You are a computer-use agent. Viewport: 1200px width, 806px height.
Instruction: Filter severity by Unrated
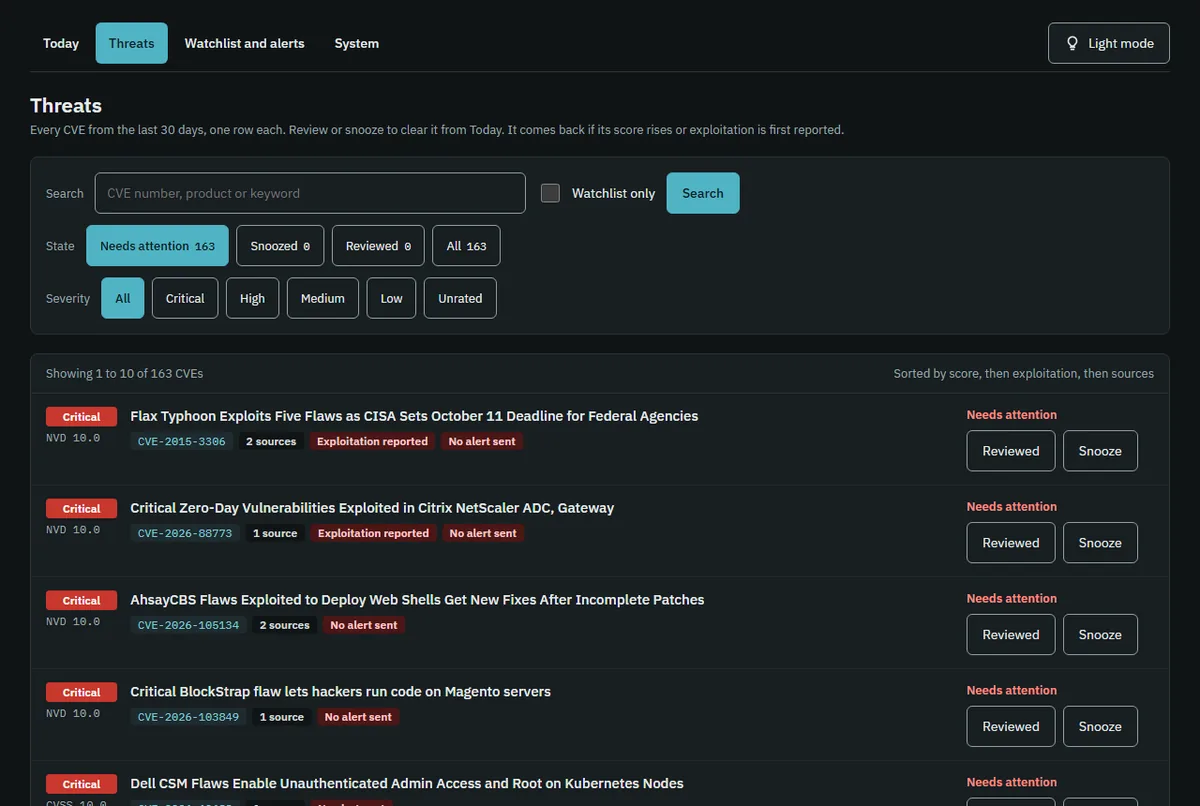coord(460,298)
